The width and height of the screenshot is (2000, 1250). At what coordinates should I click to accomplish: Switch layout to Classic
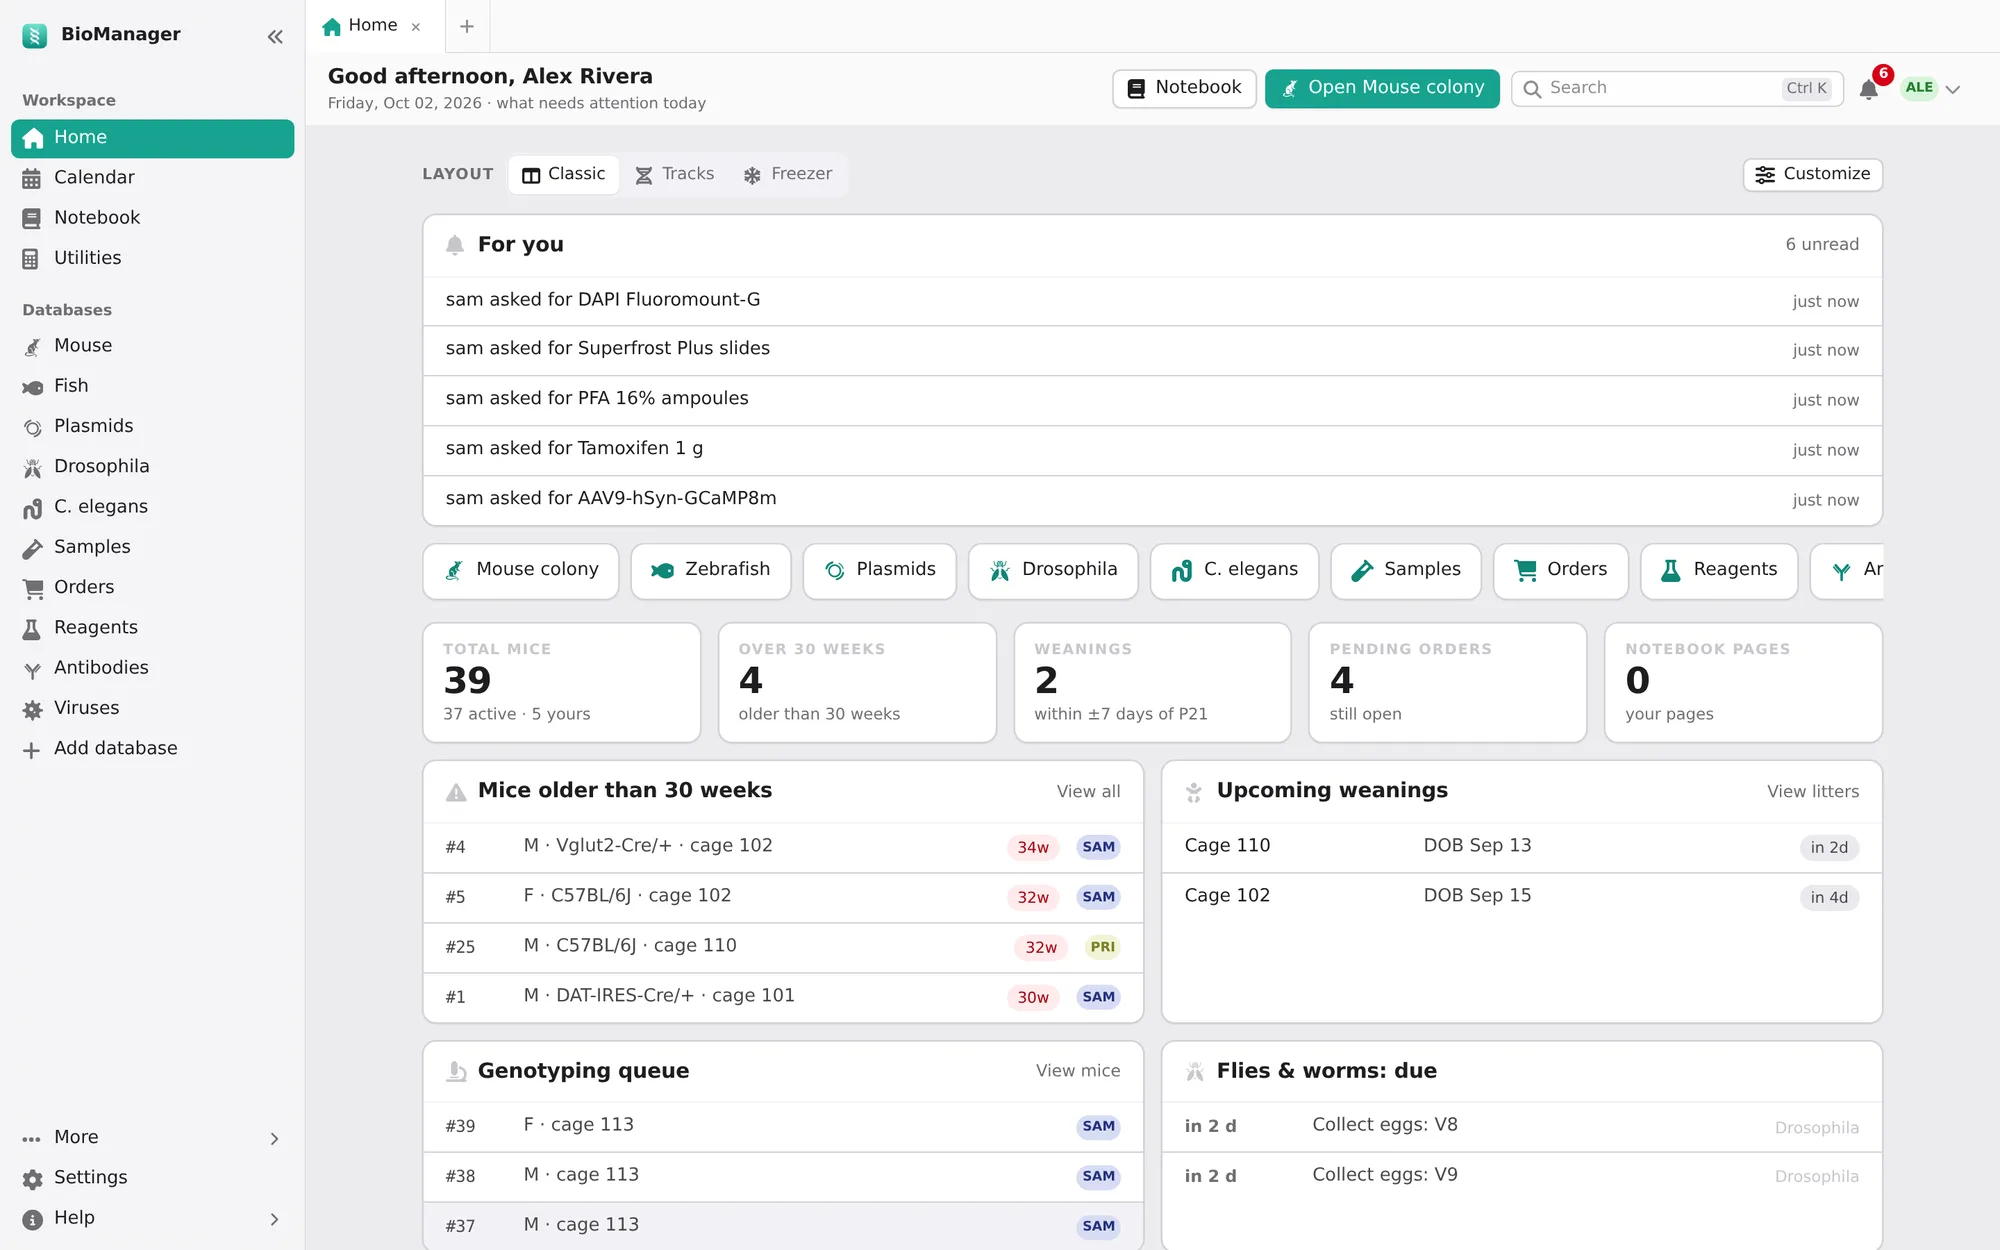pyautogui.click(x=564, y=174)
